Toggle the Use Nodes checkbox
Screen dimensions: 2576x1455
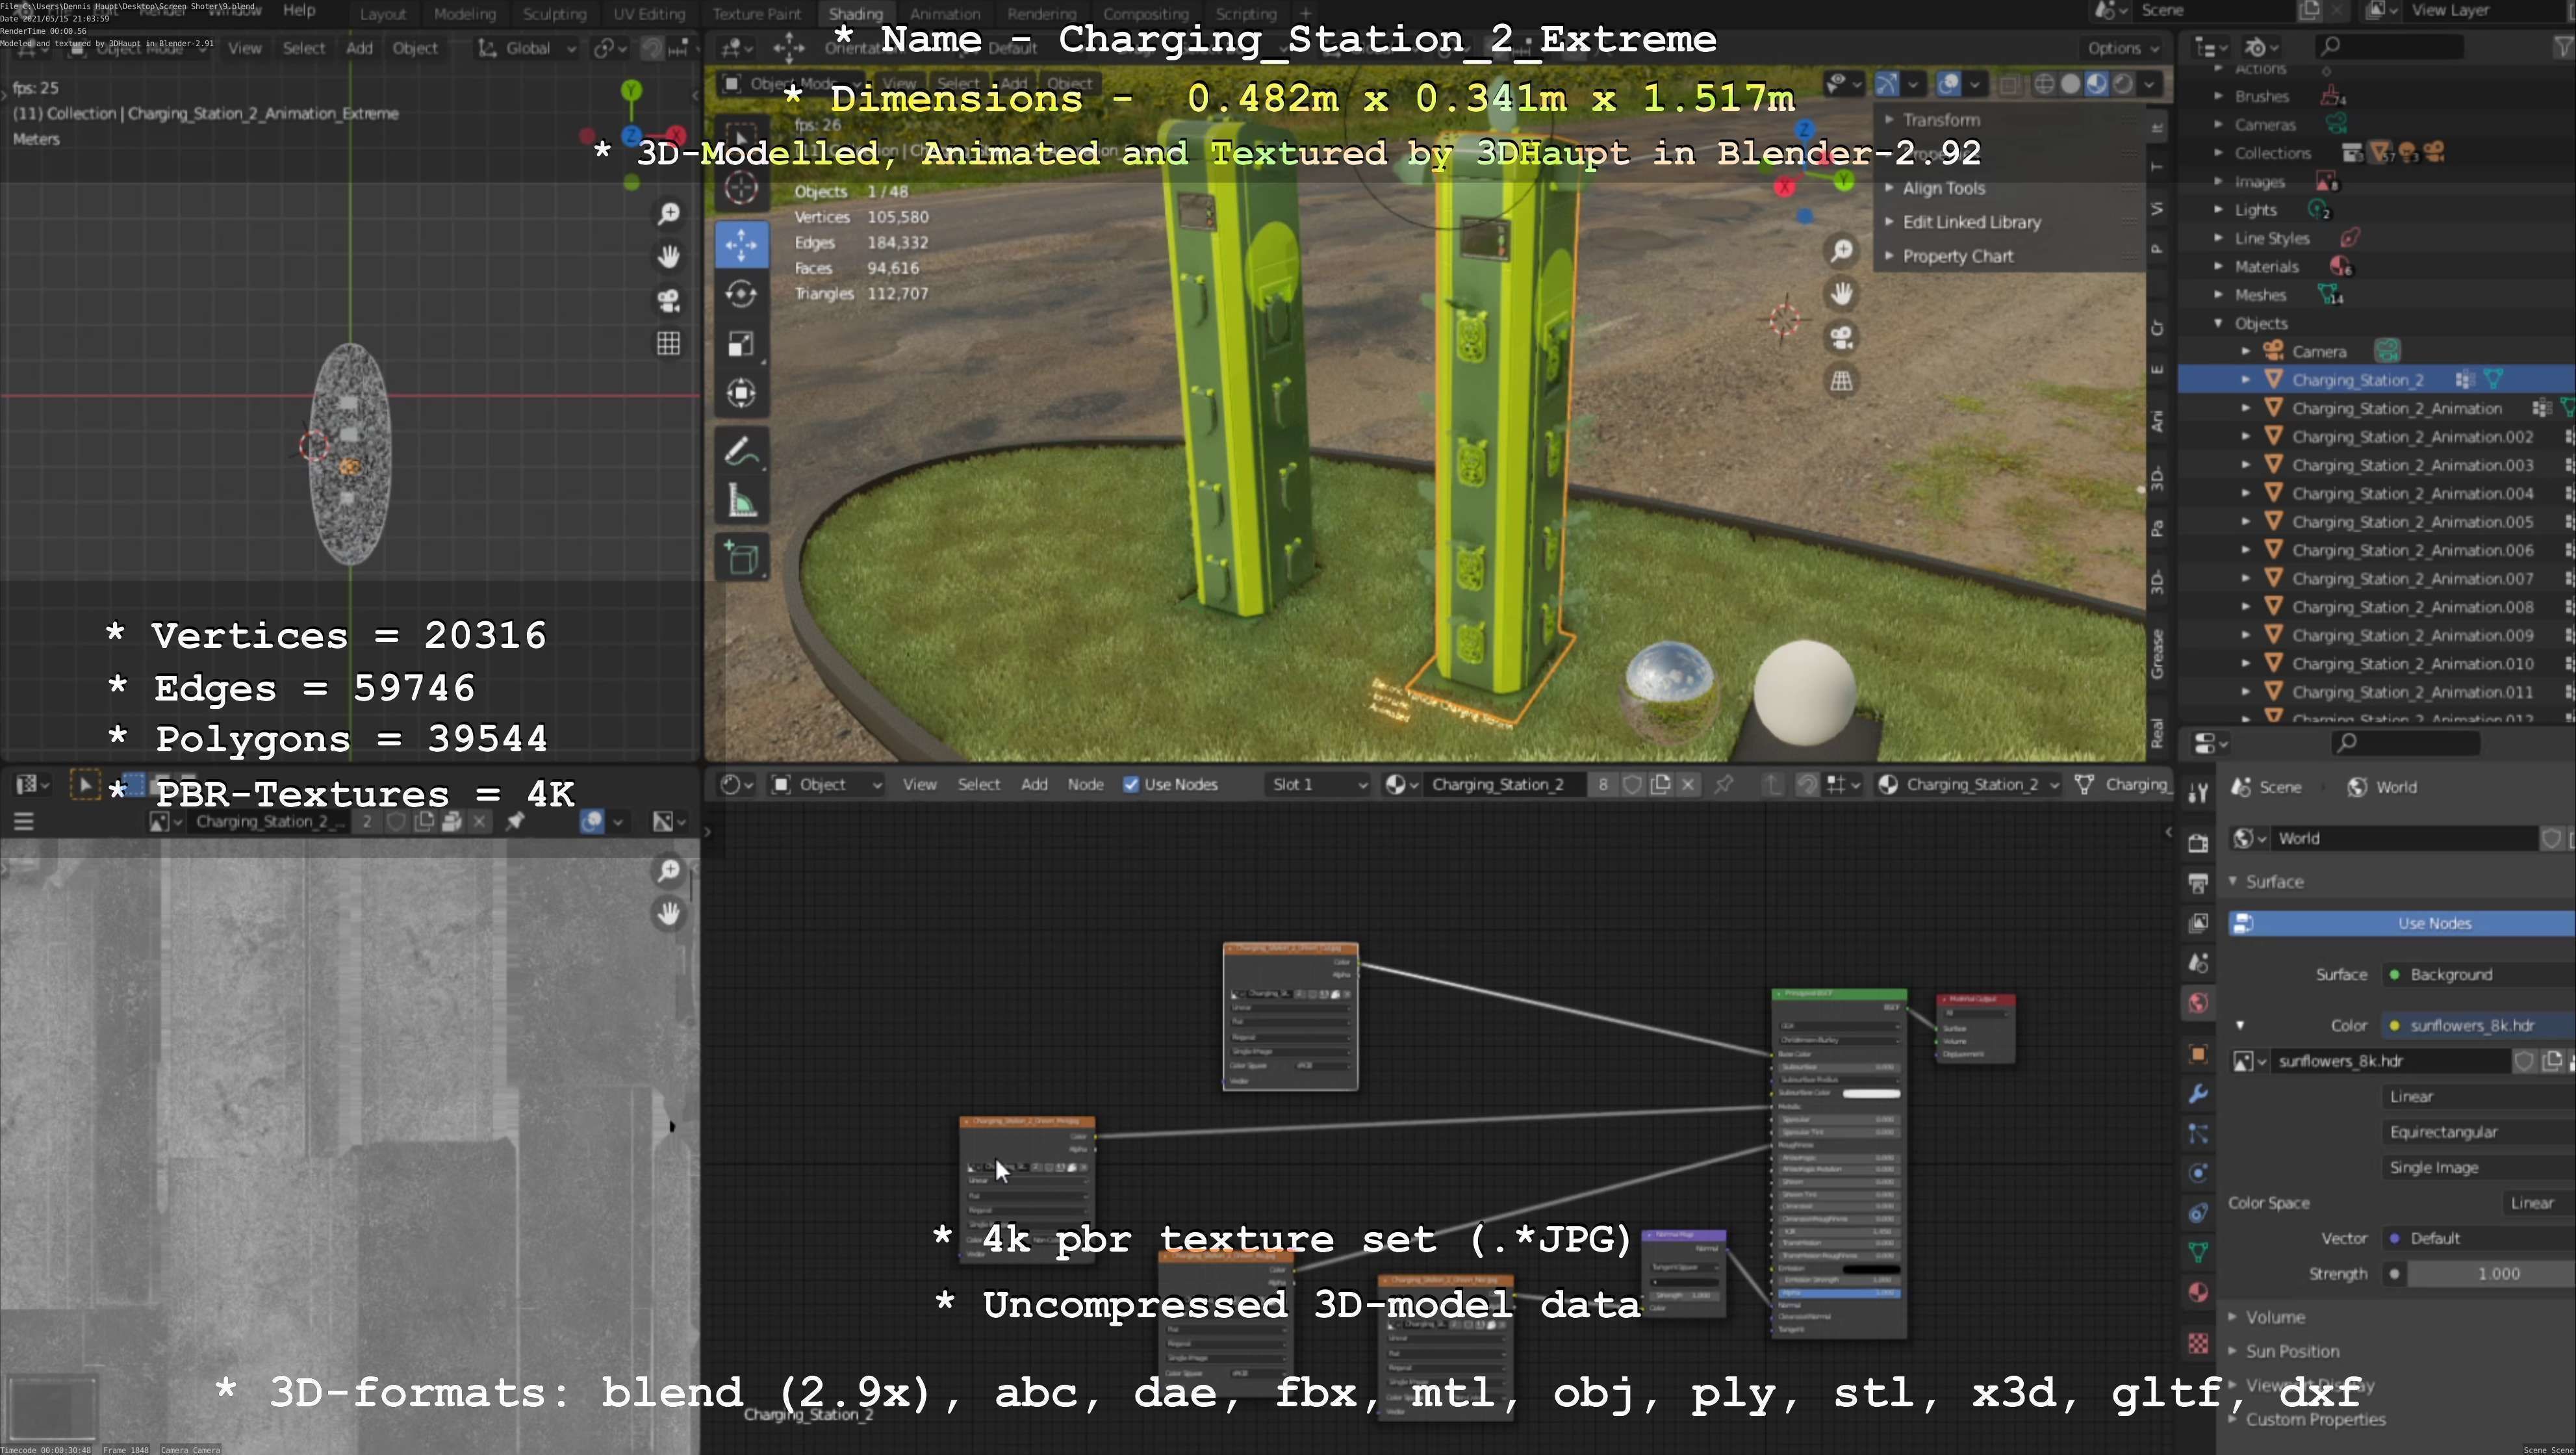[x=1131, y=785]
